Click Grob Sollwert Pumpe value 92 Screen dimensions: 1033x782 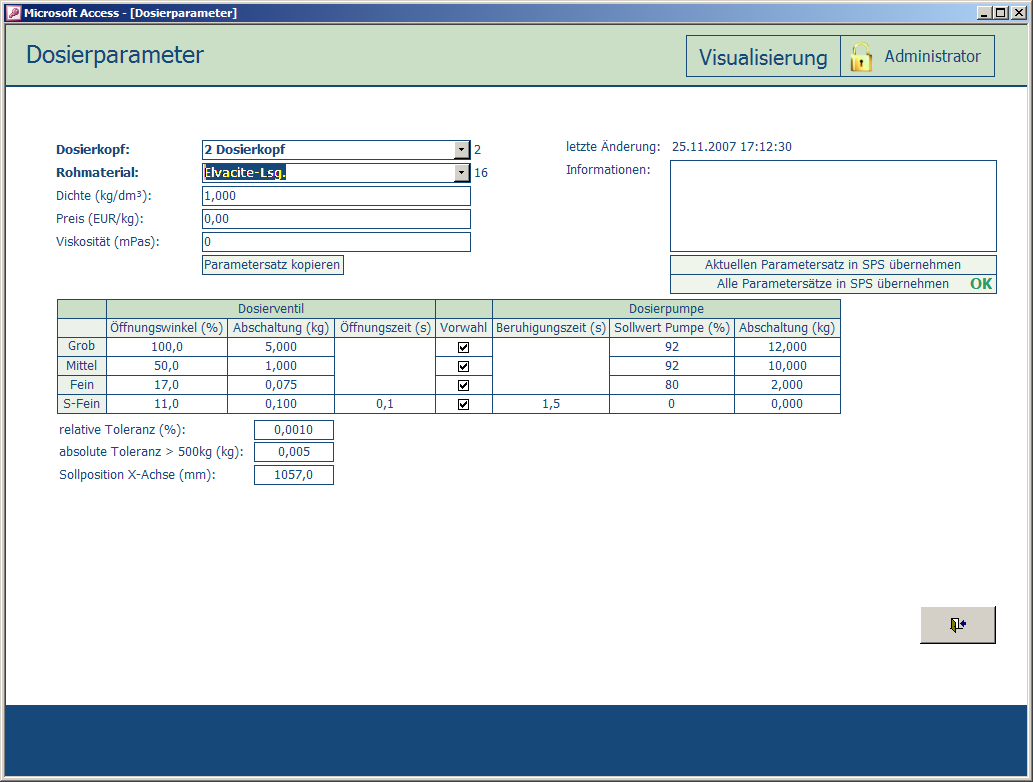click(x=672, y=347)
